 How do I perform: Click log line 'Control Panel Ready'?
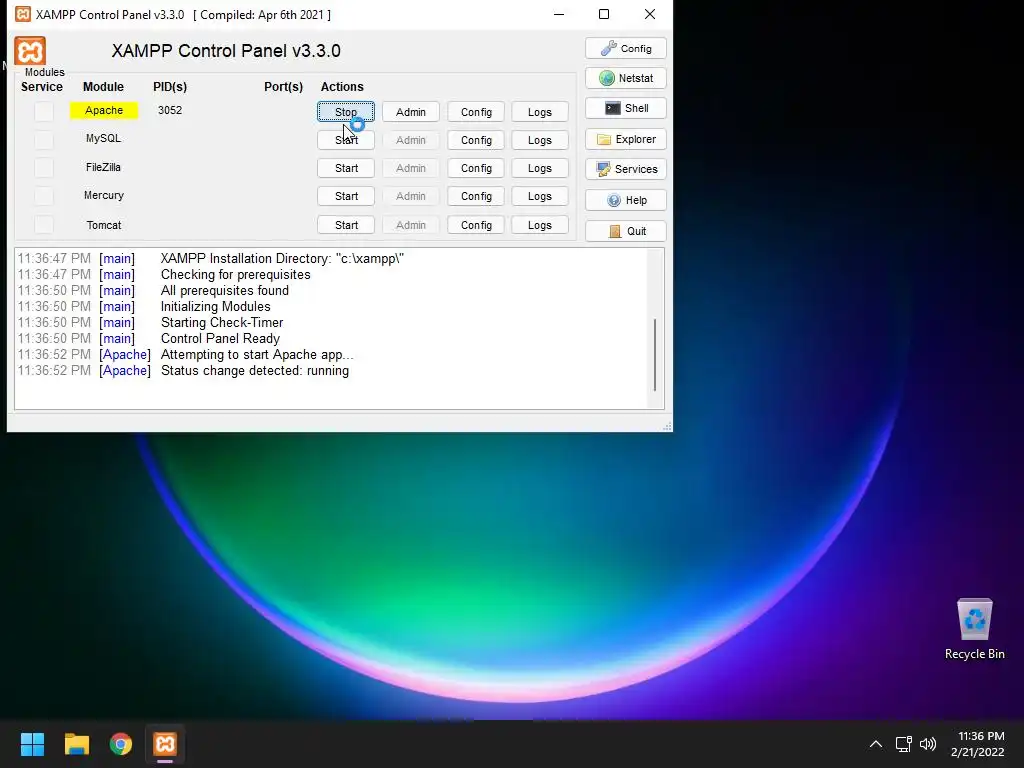click(220, 338)
